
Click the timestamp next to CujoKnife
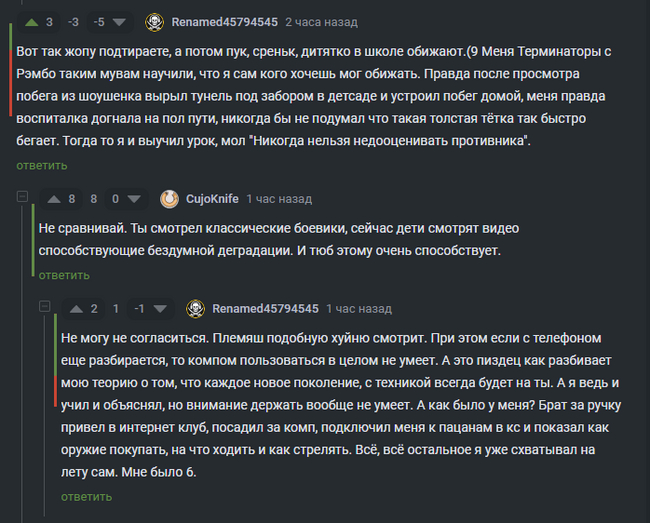click(x=279, y=199)
